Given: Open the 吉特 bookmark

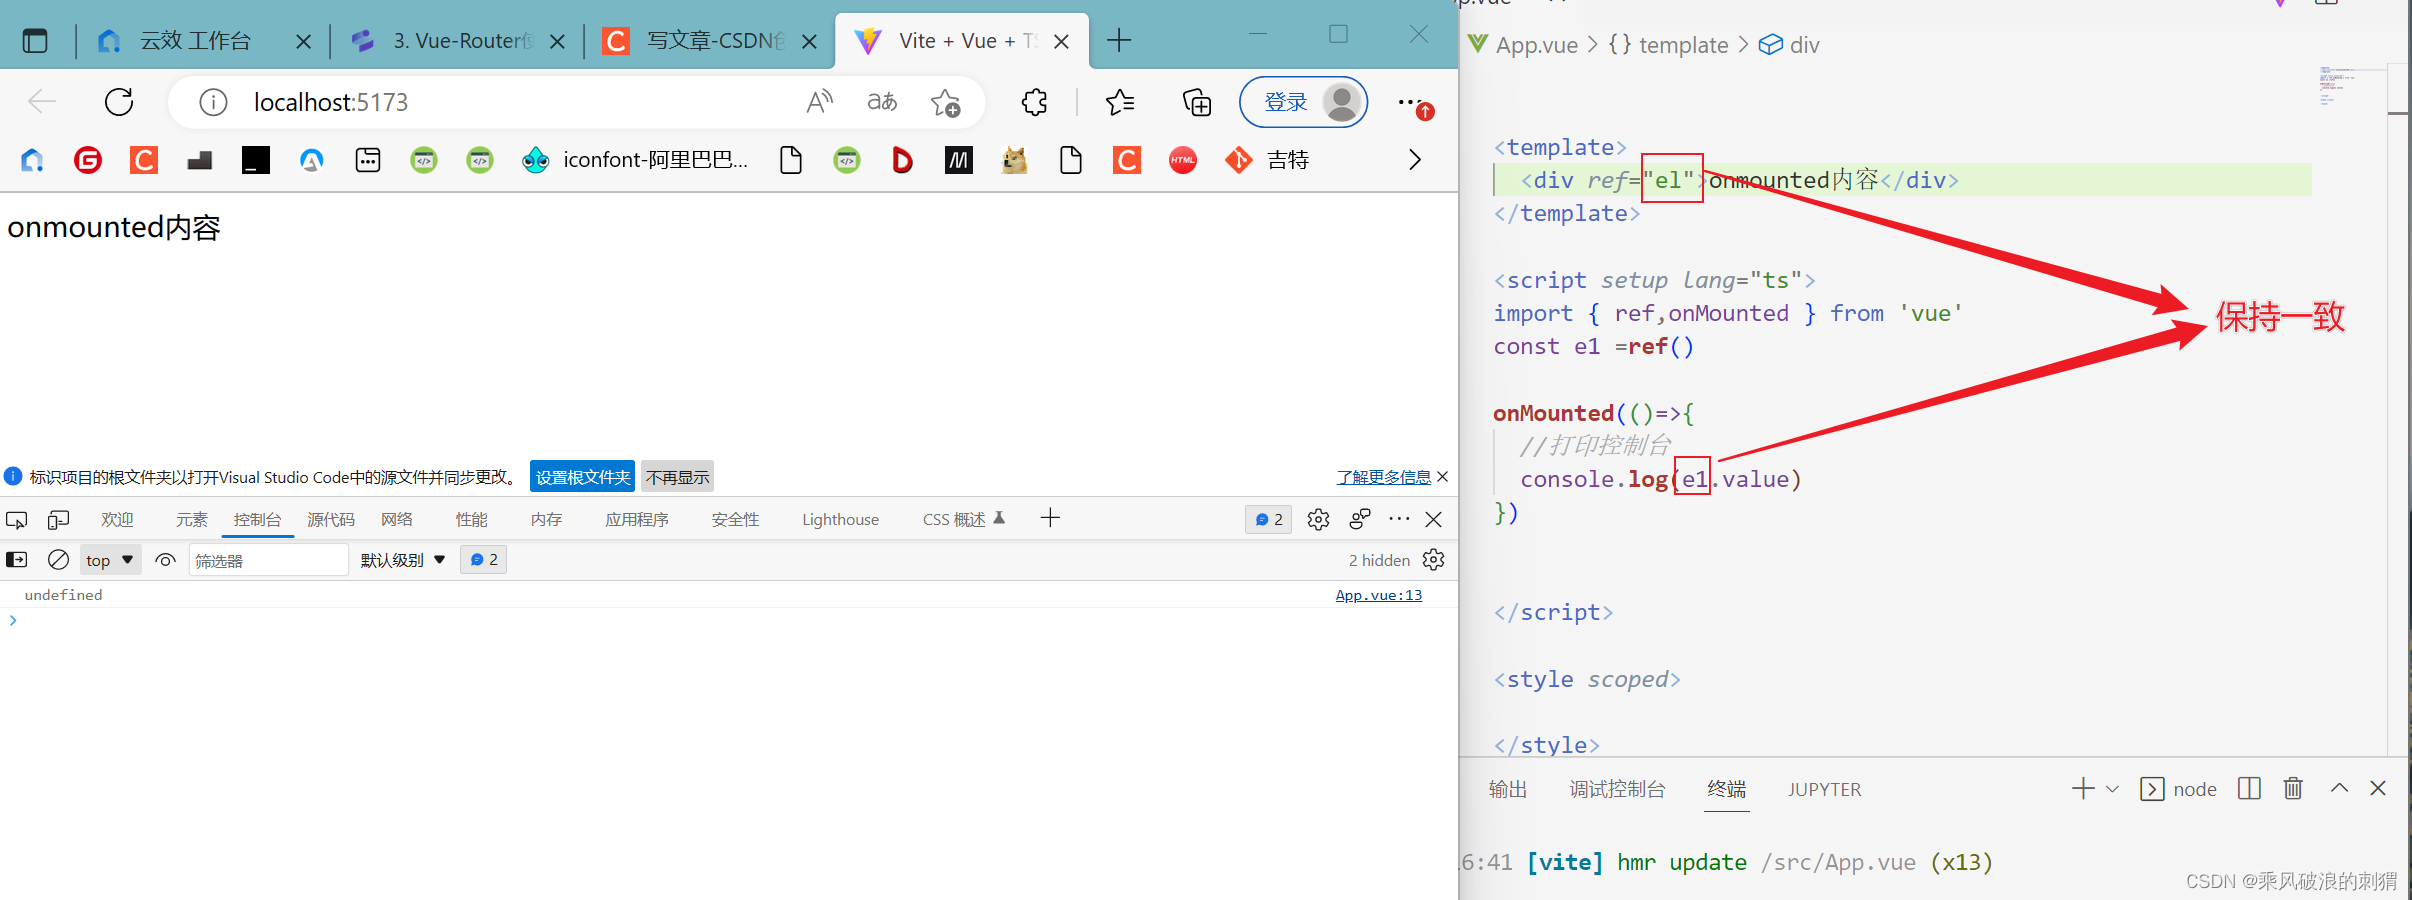Looking at the screenshot, I should click(x=1267, y=160).
